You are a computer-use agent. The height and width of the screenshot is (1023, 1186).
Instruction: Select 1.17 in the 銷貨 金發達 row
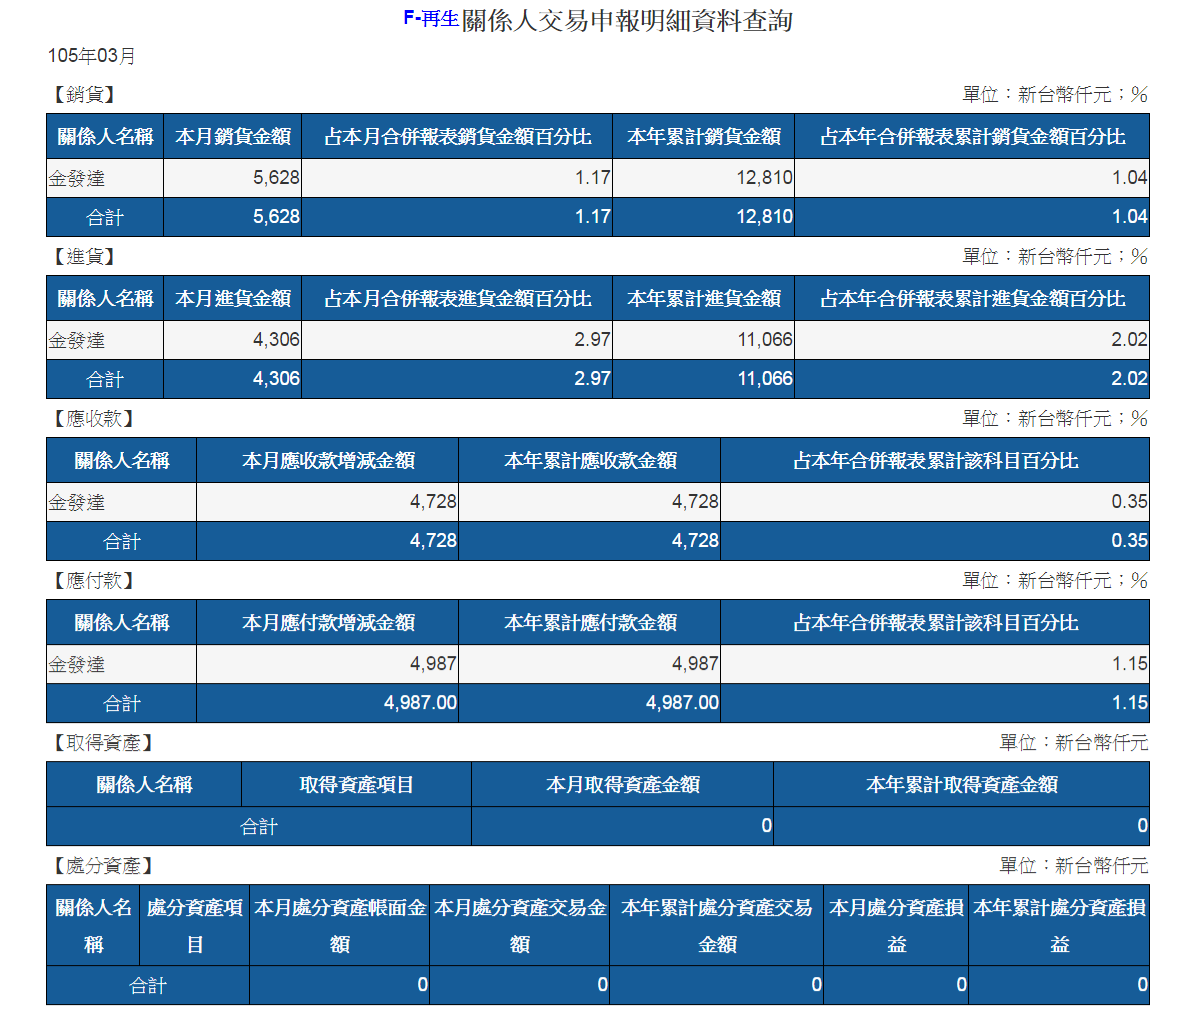click(592, 178)
